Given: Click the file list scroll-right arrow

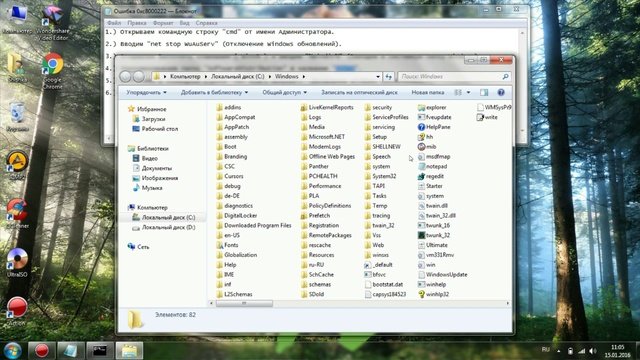Looking at the screenshot, I should 508,303.
